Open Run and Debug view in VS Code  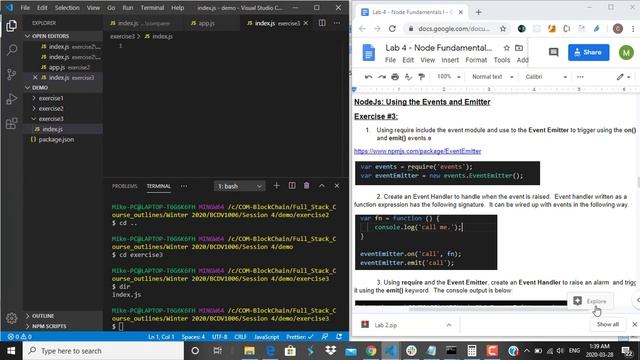click(x=11, y=99)
